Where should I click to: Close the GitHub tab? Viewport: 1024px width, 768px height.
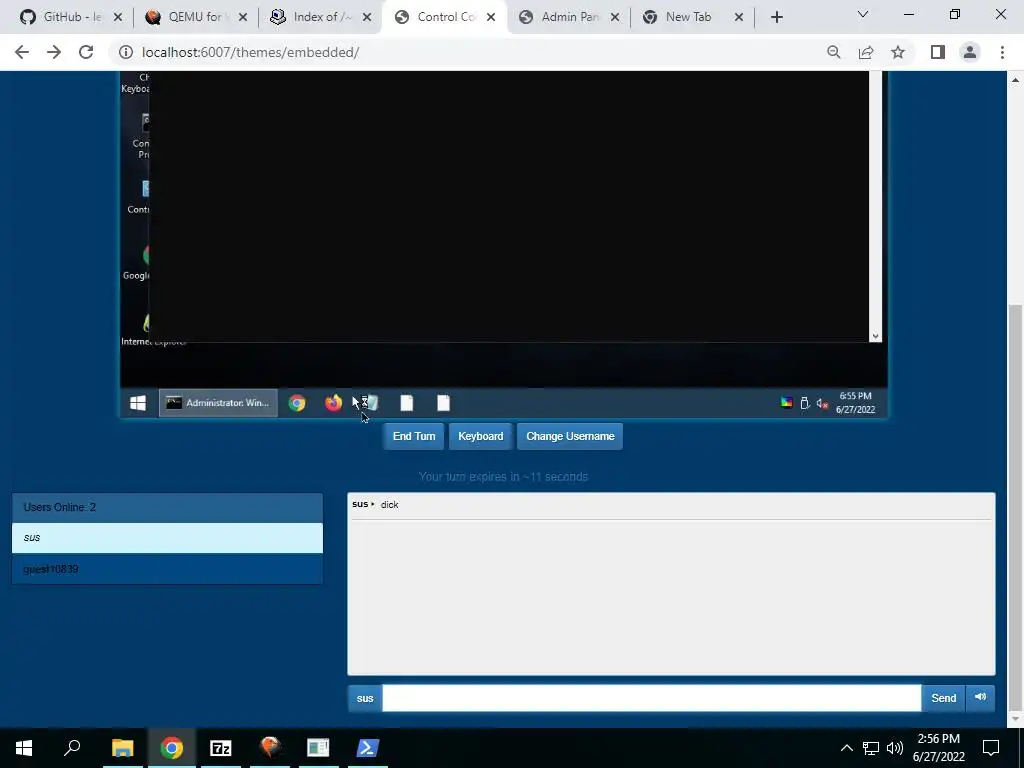[x=118, y=18]
